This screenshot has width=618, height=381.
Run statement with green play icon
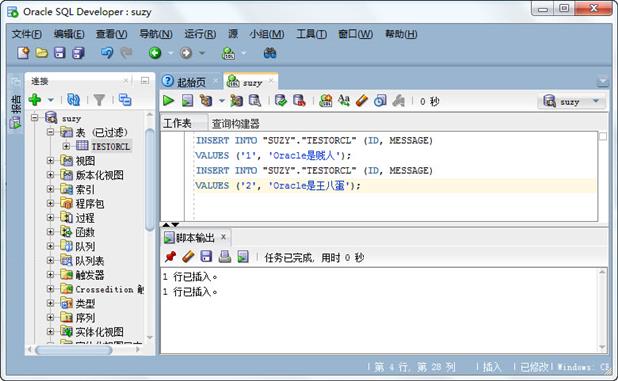click(x=169, y=101)
